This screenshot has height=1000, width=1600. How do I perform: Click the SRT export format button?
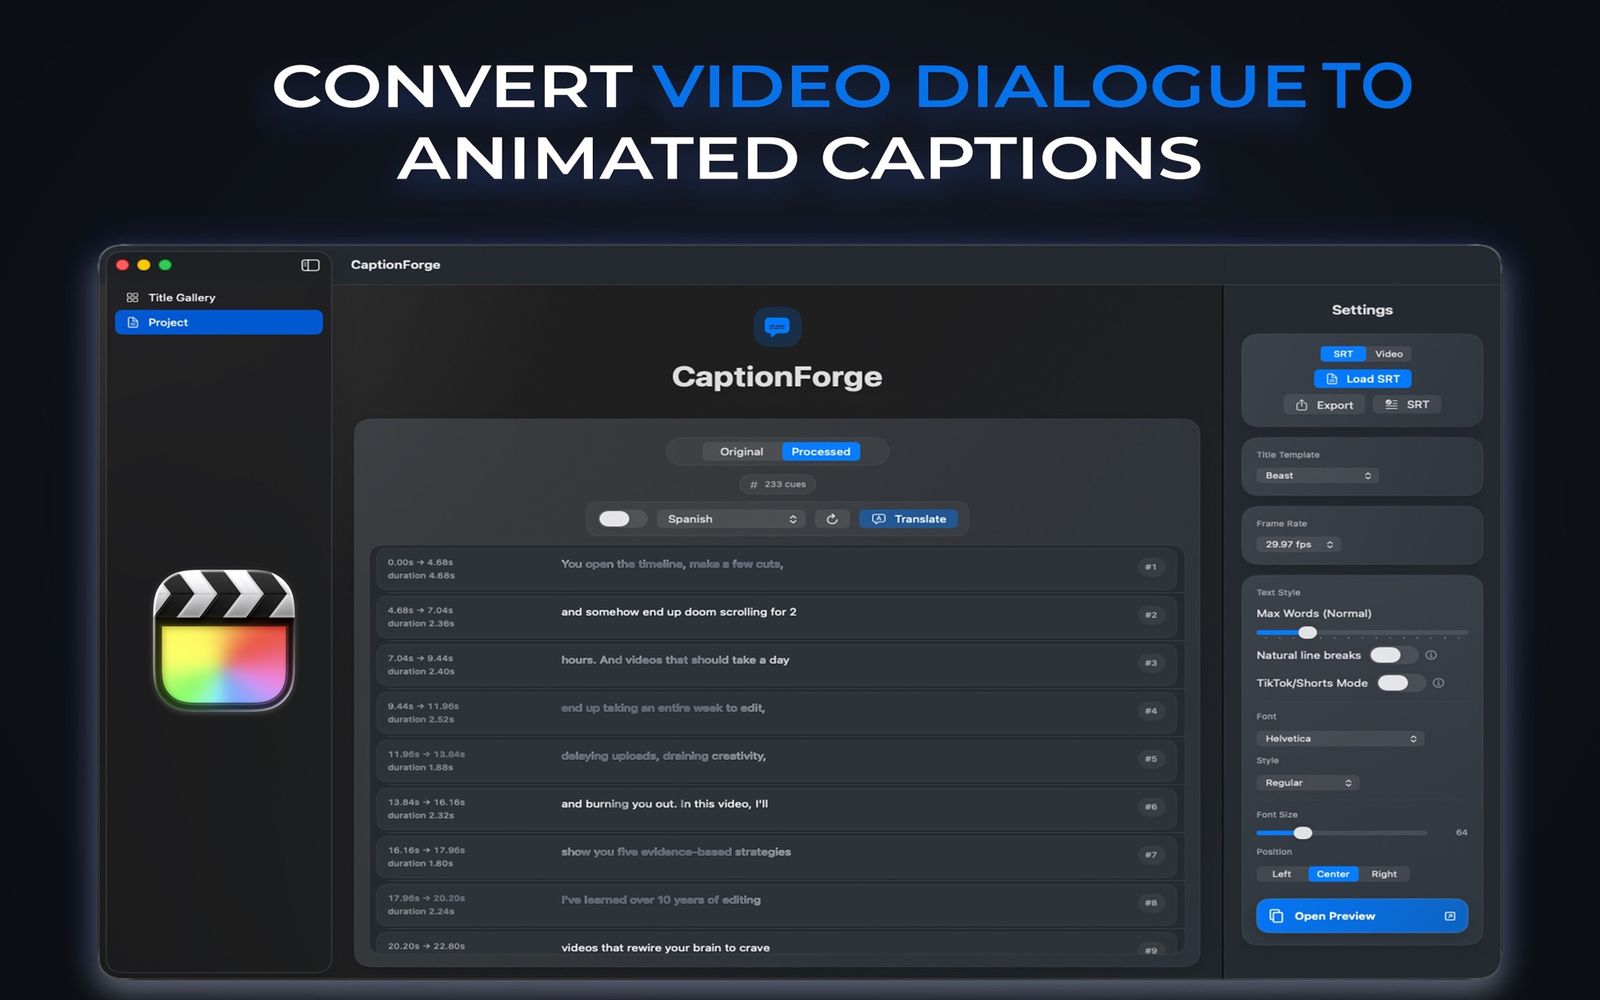click(x=1407, y=405)
